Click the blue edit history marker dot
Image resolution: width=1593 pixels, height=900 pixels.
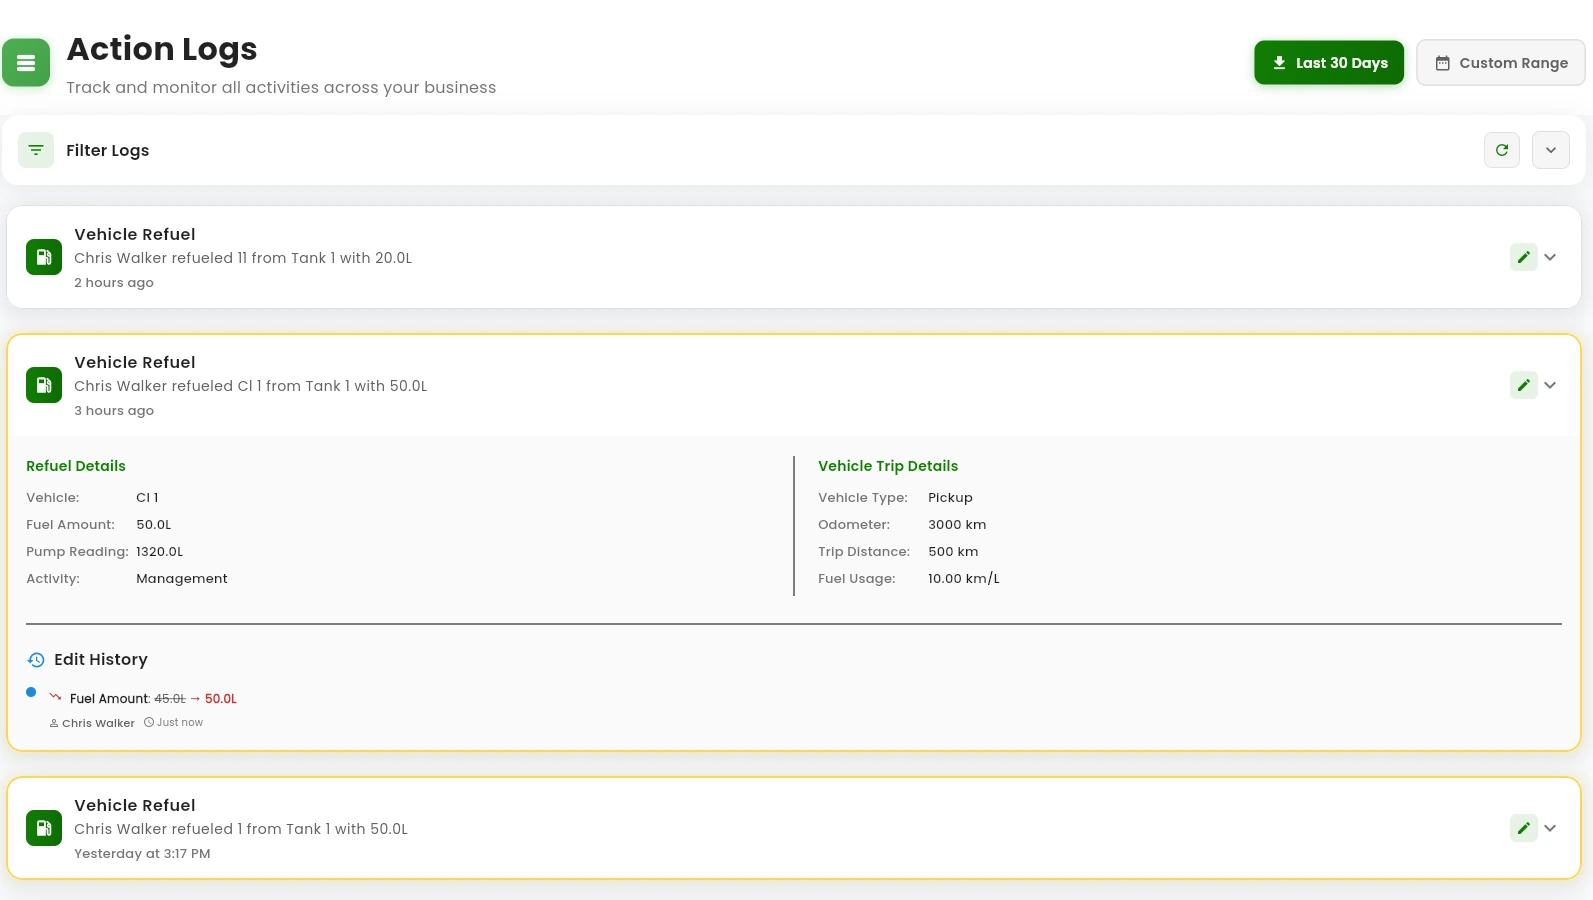(x=31, y=692)
